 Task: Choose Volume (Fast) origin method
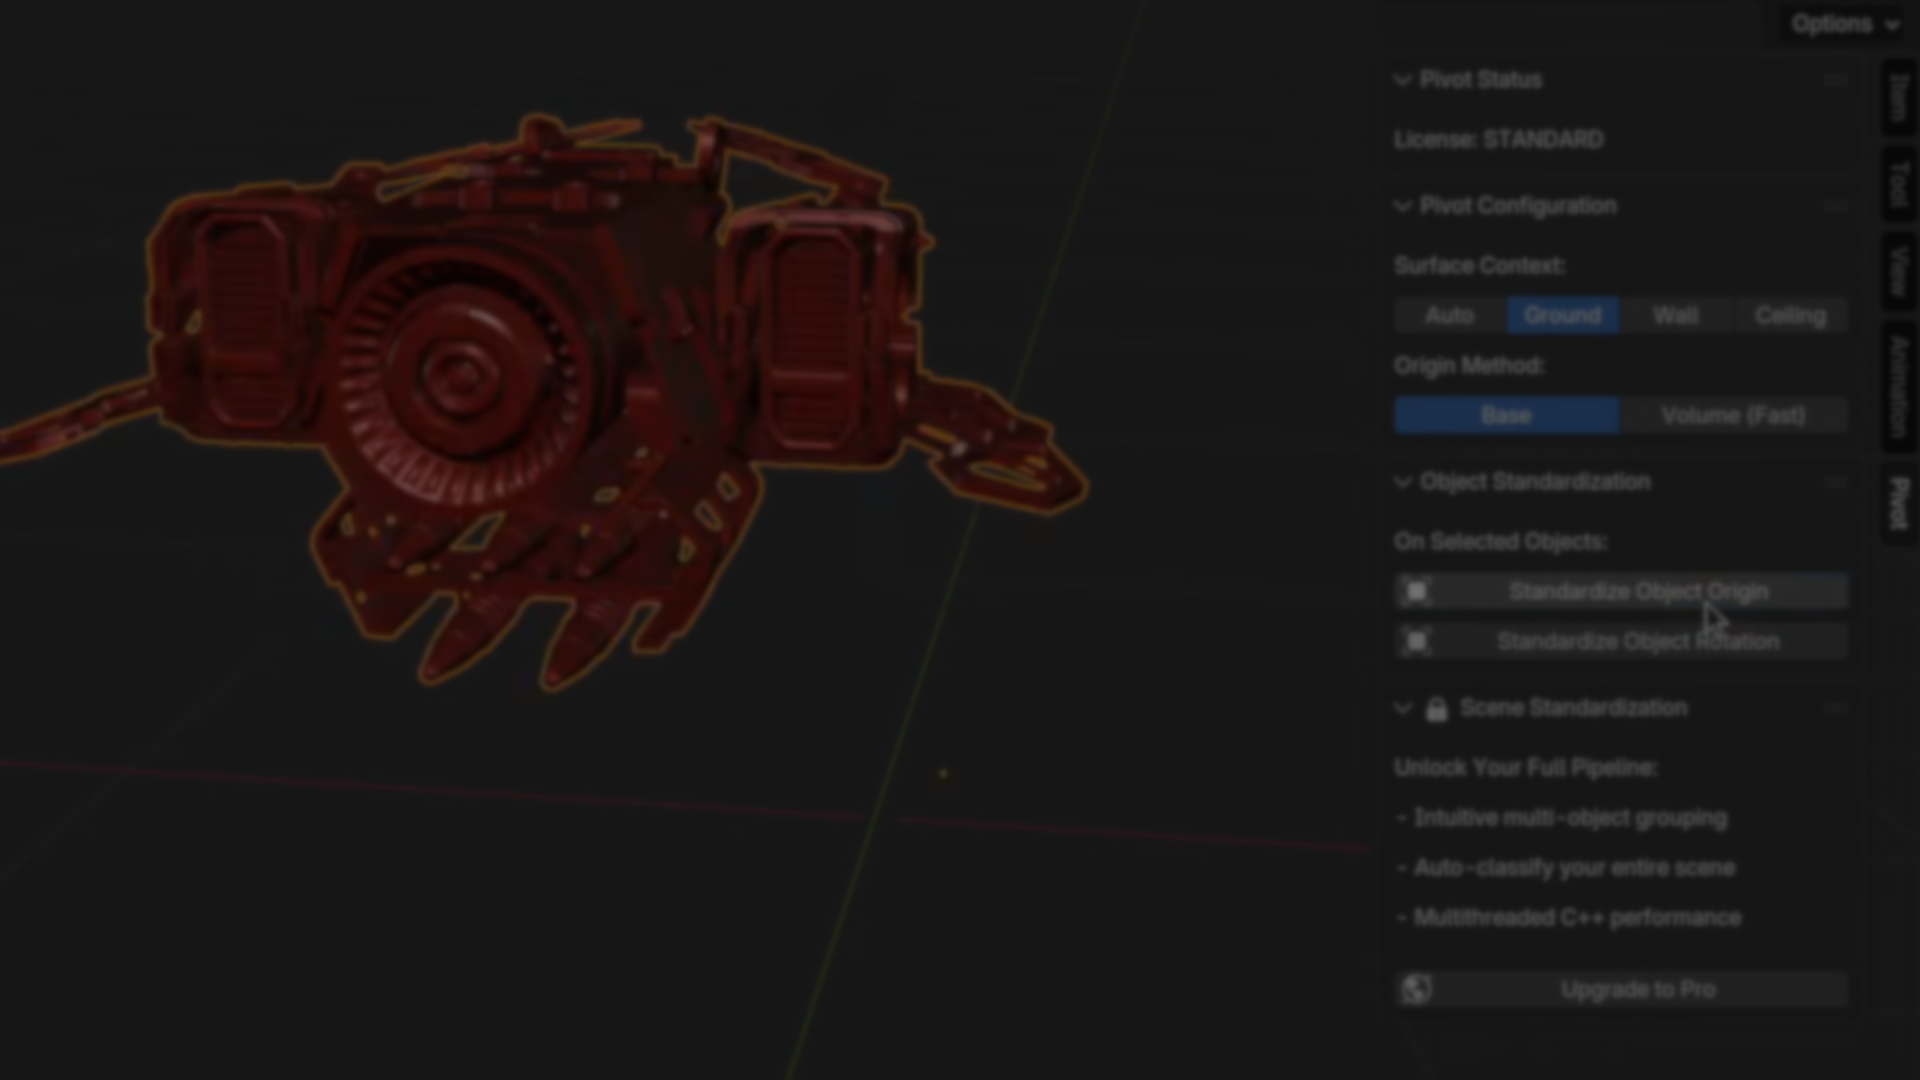1733,416
